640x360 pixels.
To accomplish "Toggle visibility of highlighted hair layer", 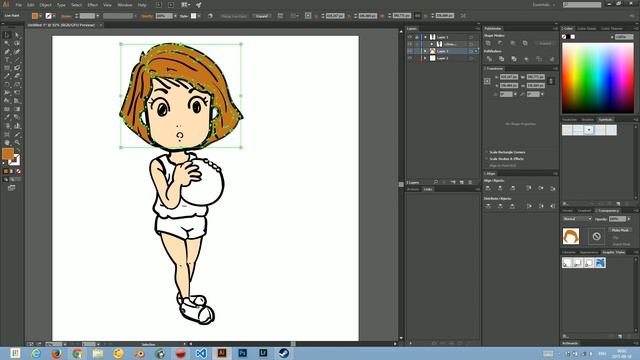I will [x=409, y=51].
